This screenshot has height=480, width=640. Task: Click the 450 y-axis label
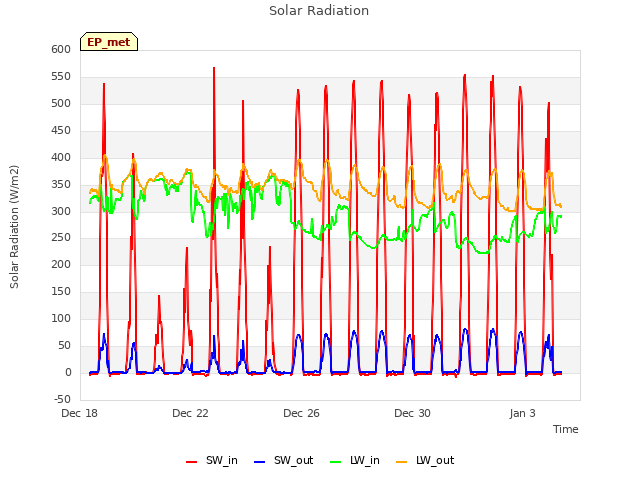click(61, 131)
